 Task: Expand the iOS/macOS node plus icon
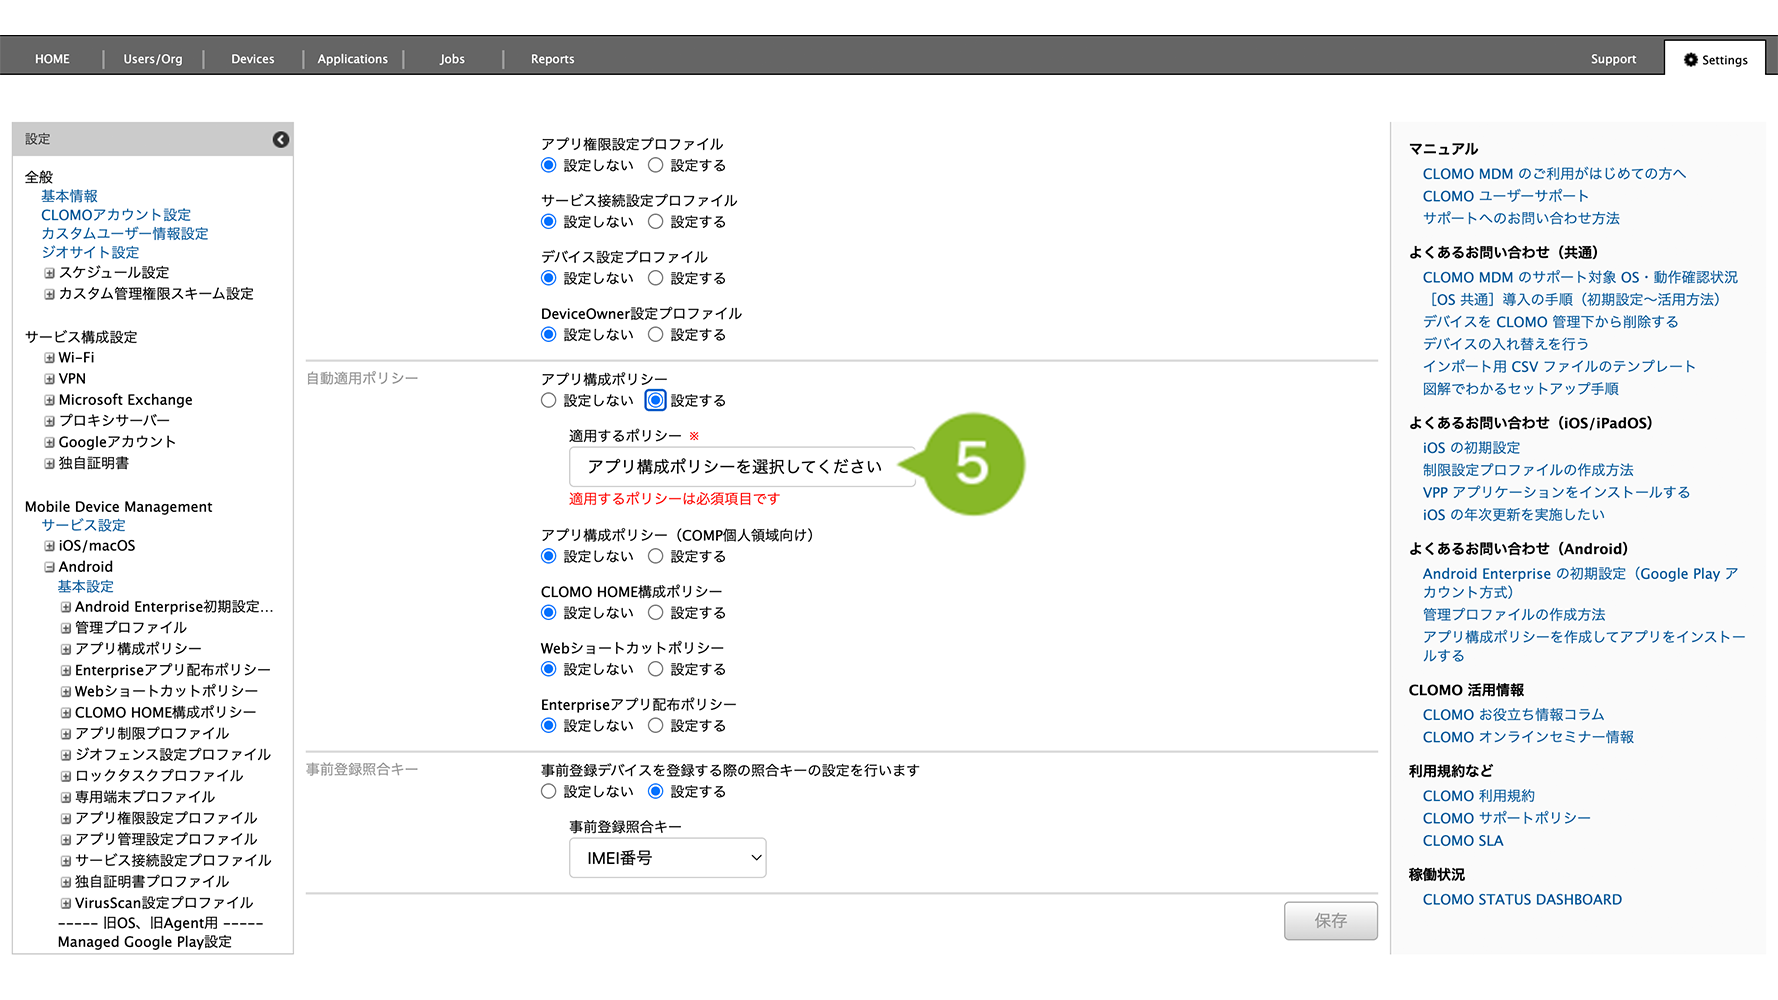(x=49, y=546)
